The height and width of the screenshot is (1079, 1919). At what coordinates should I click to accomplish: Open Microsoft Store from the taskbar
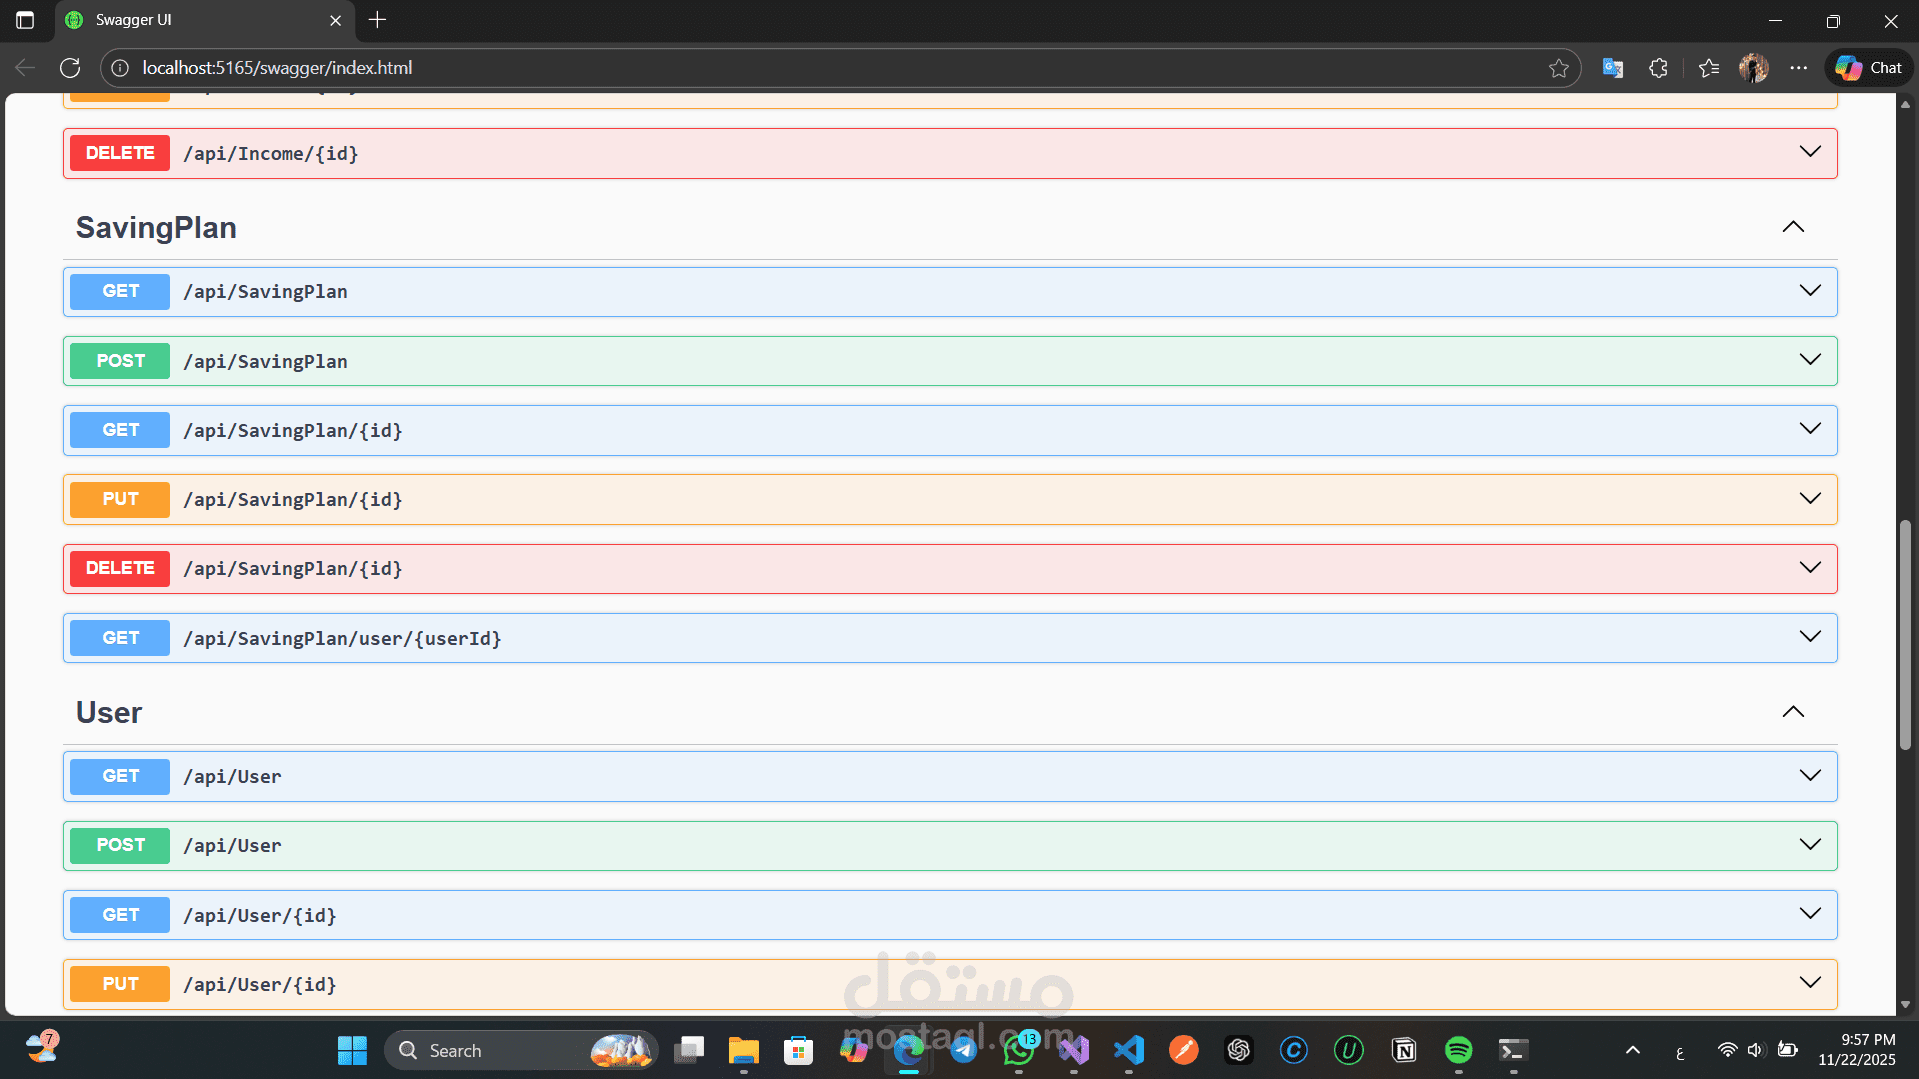[x=798, y=1050]
